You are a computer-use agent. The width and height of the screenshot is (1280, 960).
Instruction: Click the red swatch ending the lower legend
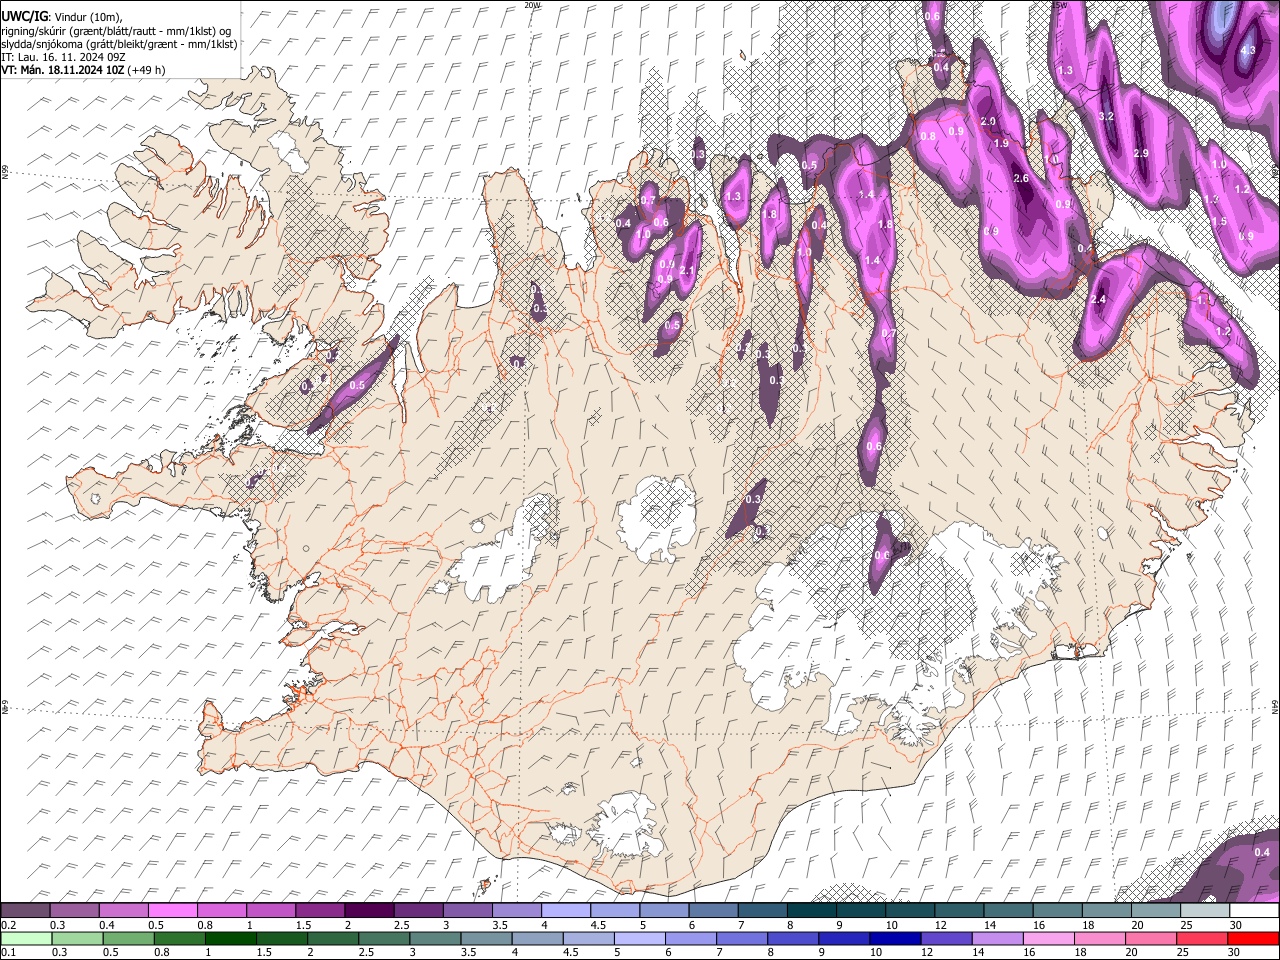pyautogui.click(x=1254, y=938)
